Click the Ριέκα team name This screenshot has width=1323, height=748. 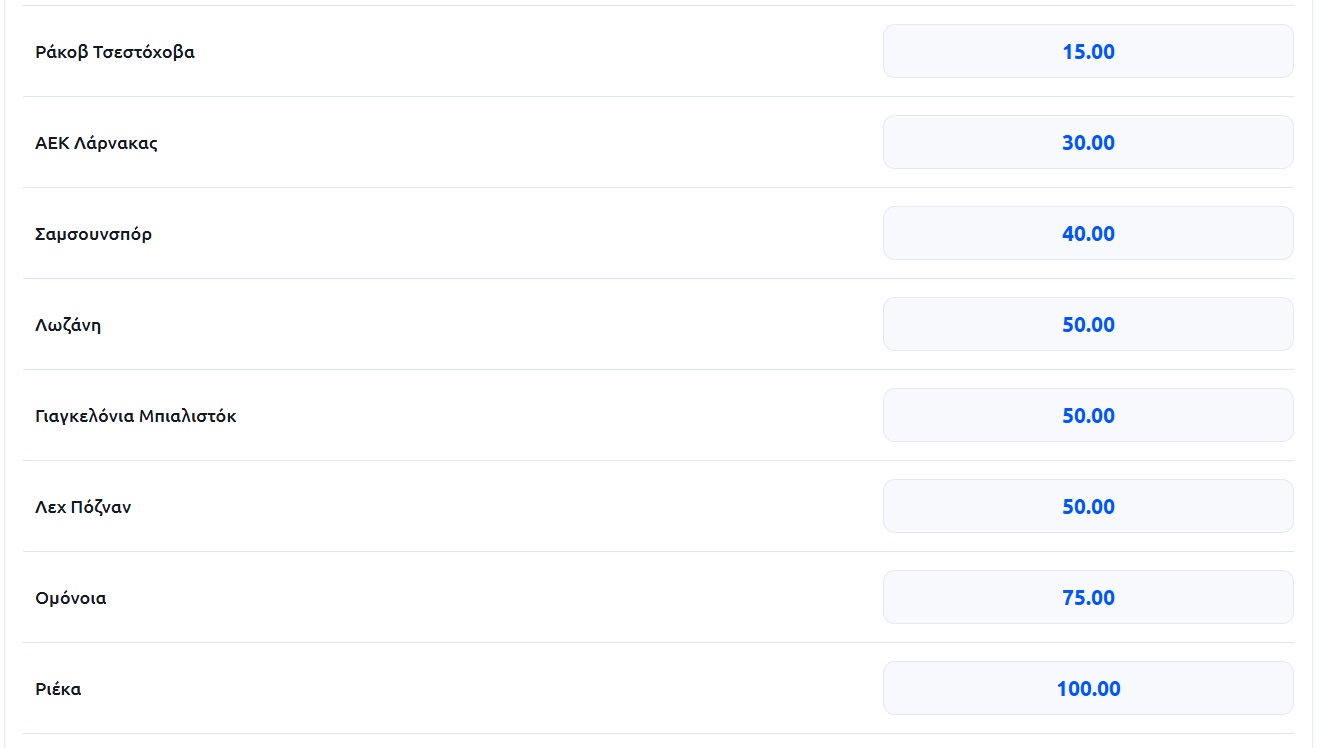tap(58, 689)
